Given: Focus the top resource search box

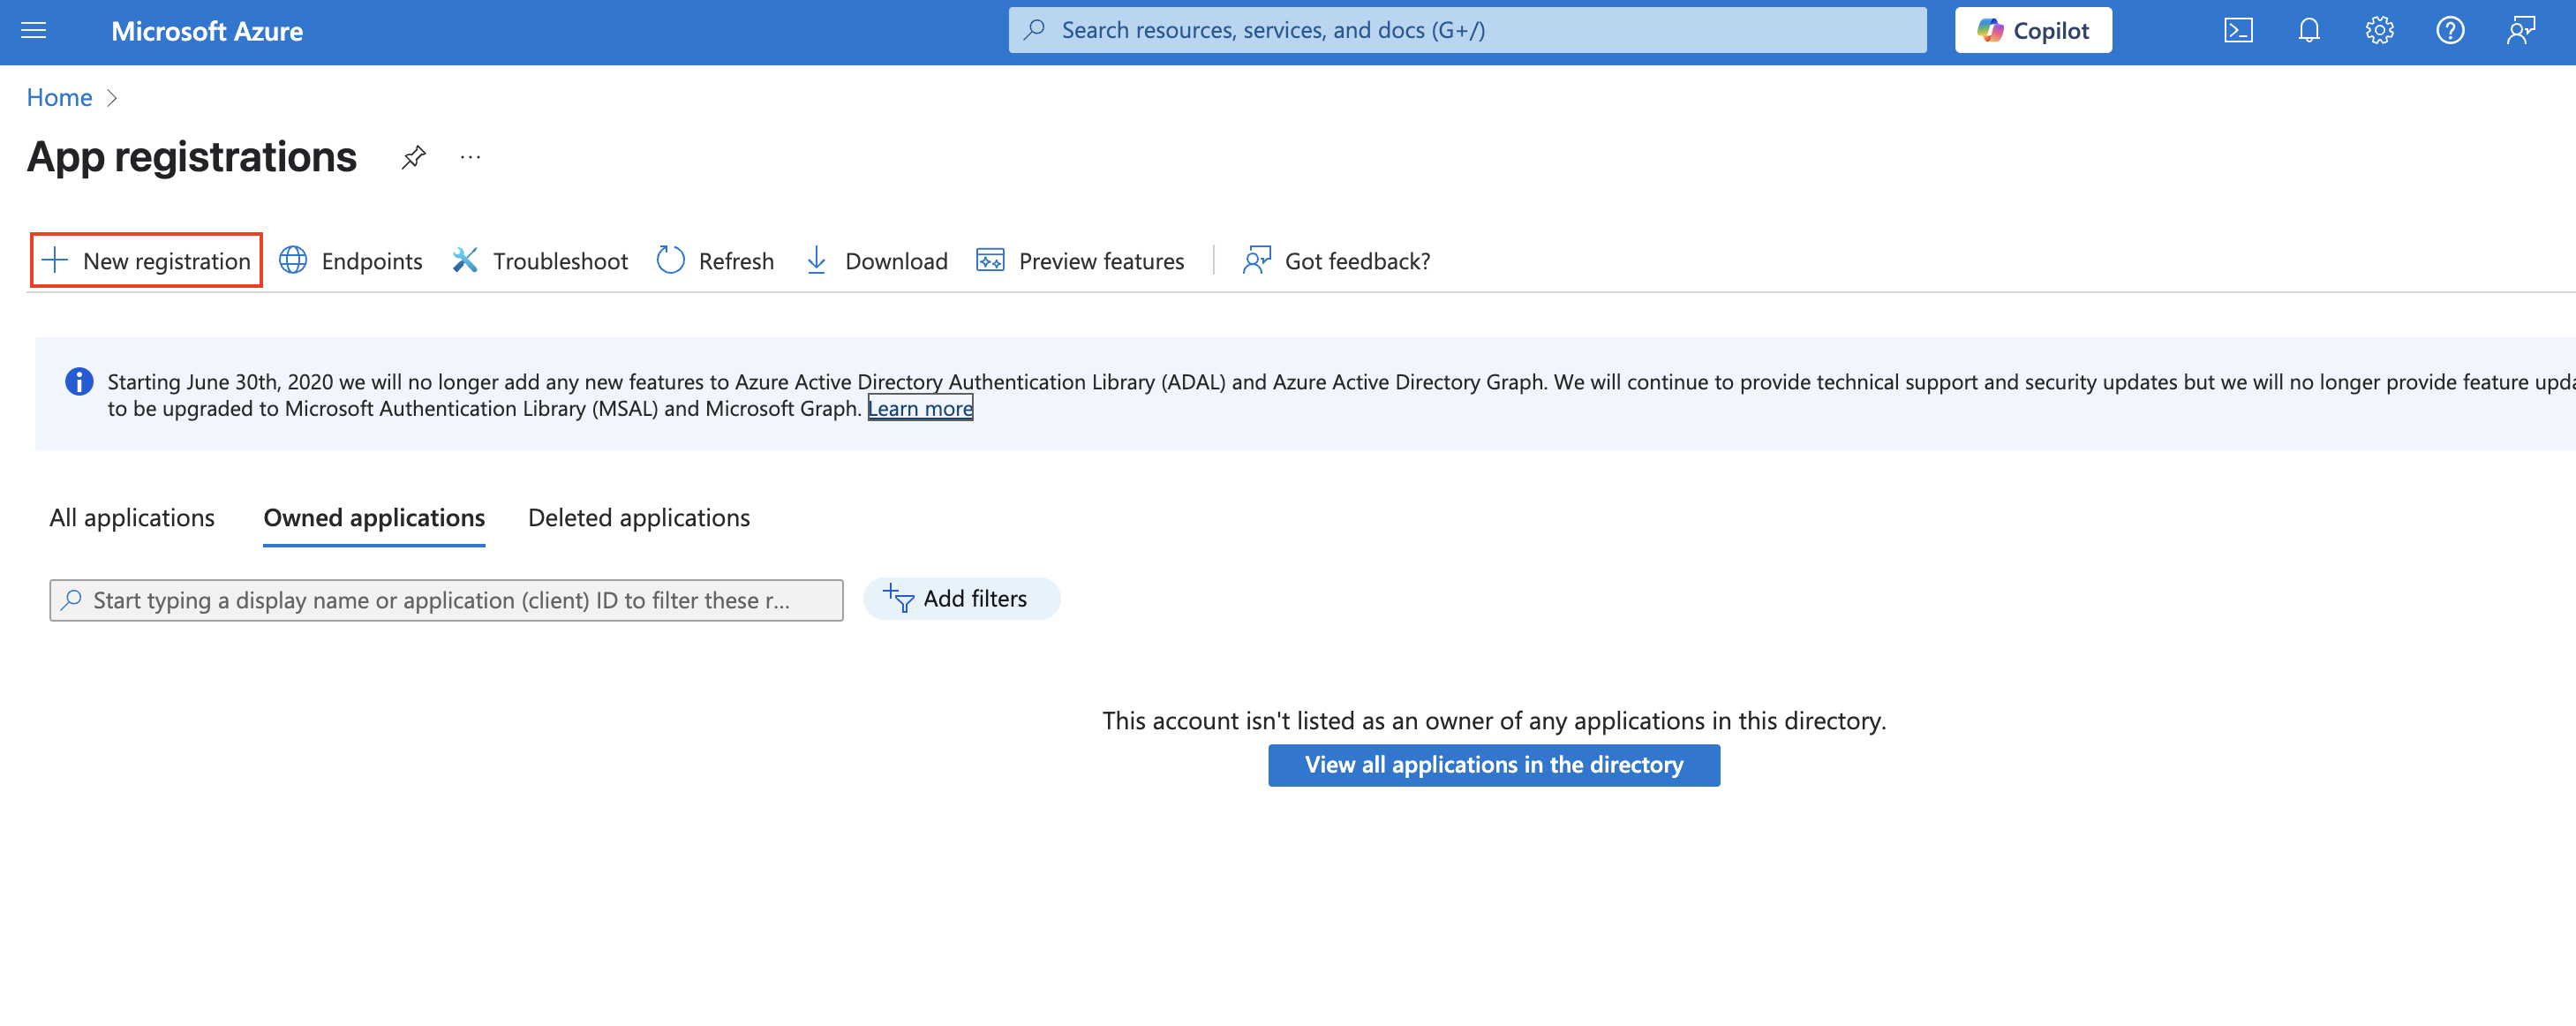Looking at the screenshot, I should 1467,30.
